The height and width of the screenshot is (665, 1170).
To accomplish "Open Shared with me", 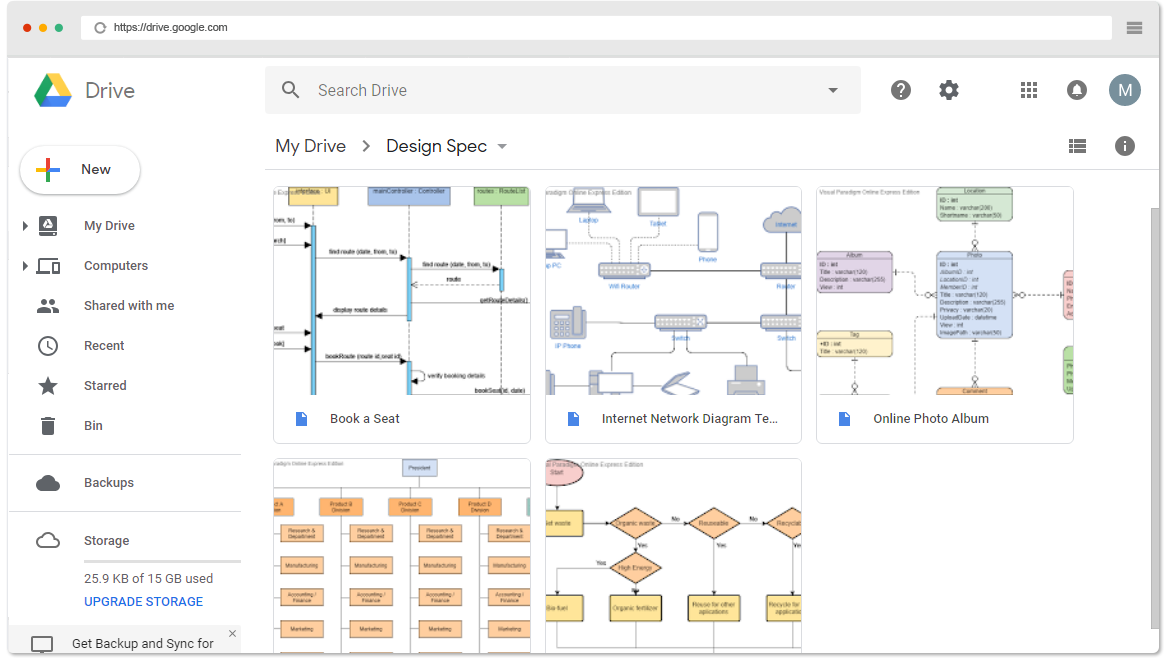I will (129, 305).
